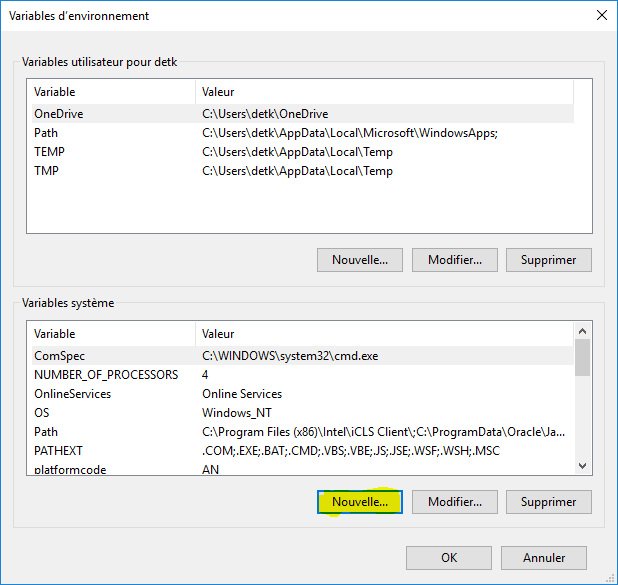Click Nouvelle button under user variables
618x585 pixels.
360,260
